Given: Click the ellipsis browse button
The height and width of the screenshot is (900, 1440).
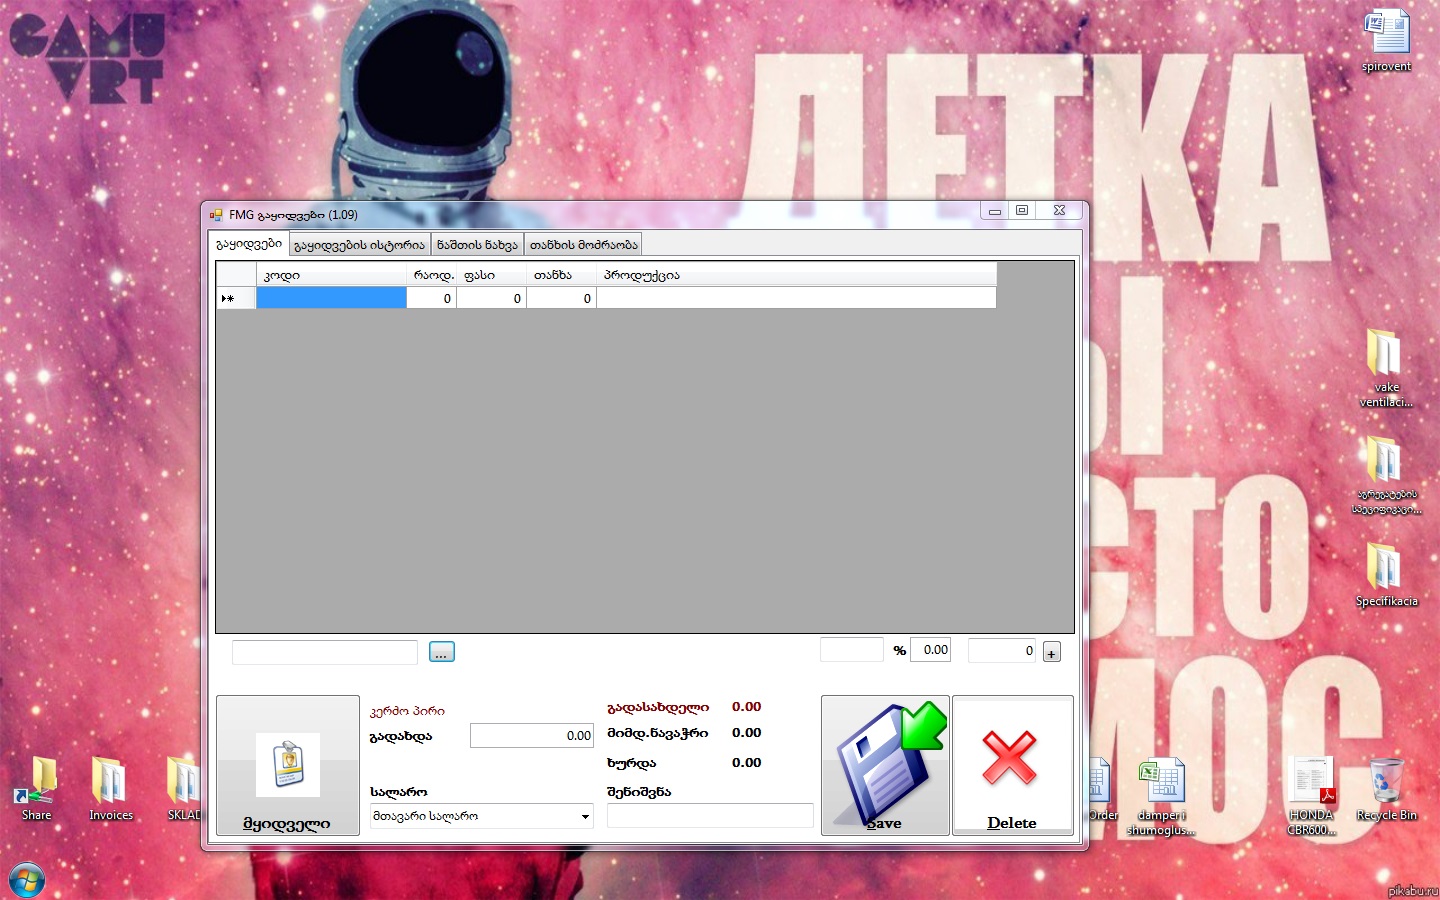Looking at the screenshot, I should (x=441, y=652).
